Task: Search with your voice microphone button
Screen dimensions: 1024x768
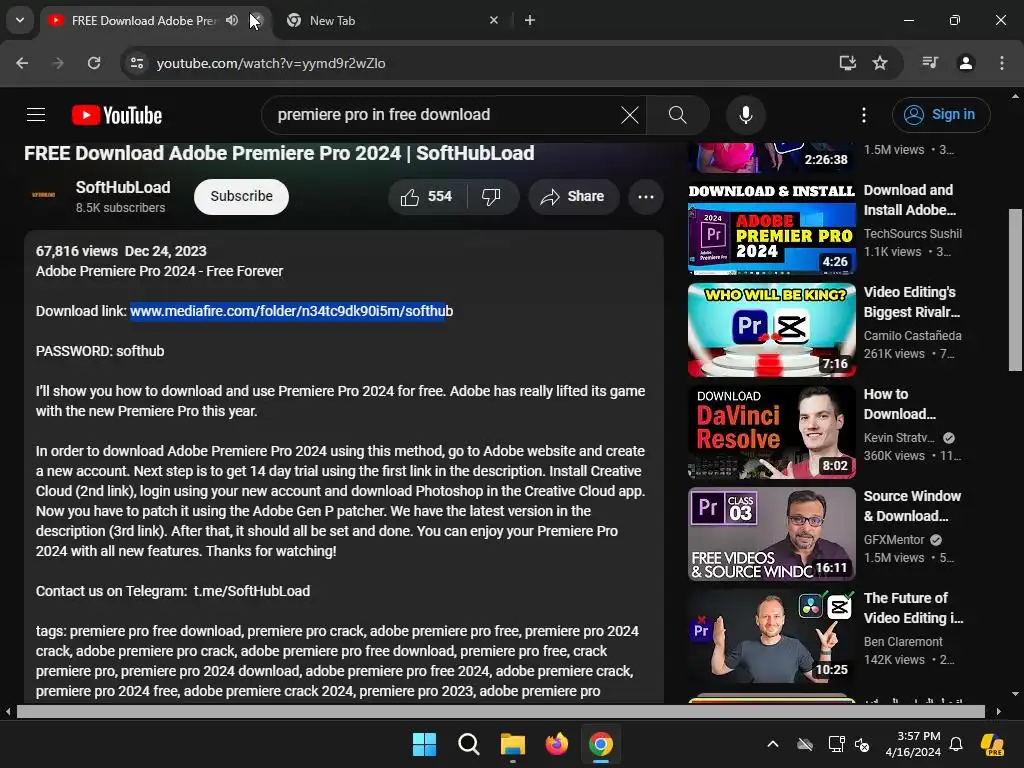Action: point(745,116)
